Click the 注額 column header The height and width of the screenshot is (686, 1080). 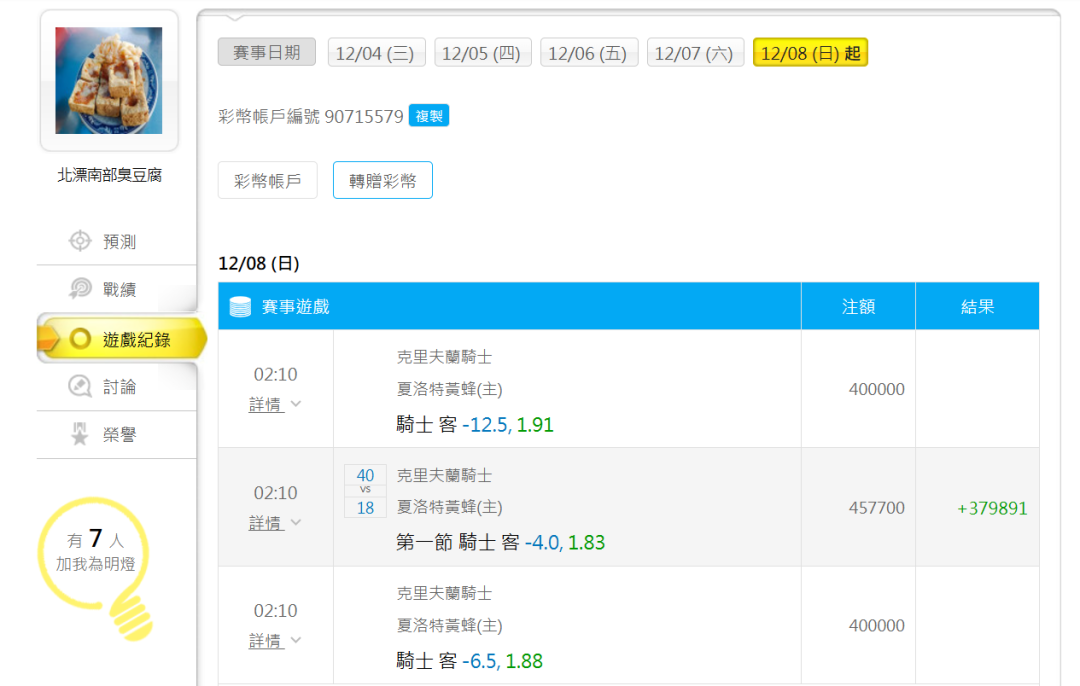click(x=858, y=306)
